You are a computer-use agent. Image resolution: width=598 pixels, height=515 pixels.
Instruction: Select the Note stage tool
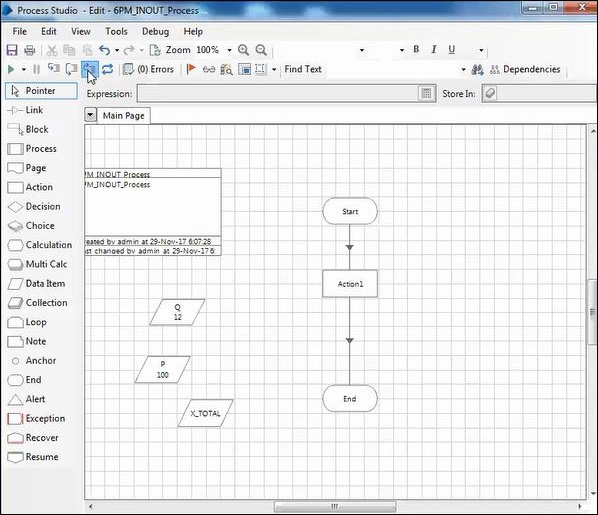[x=26, y=341]
